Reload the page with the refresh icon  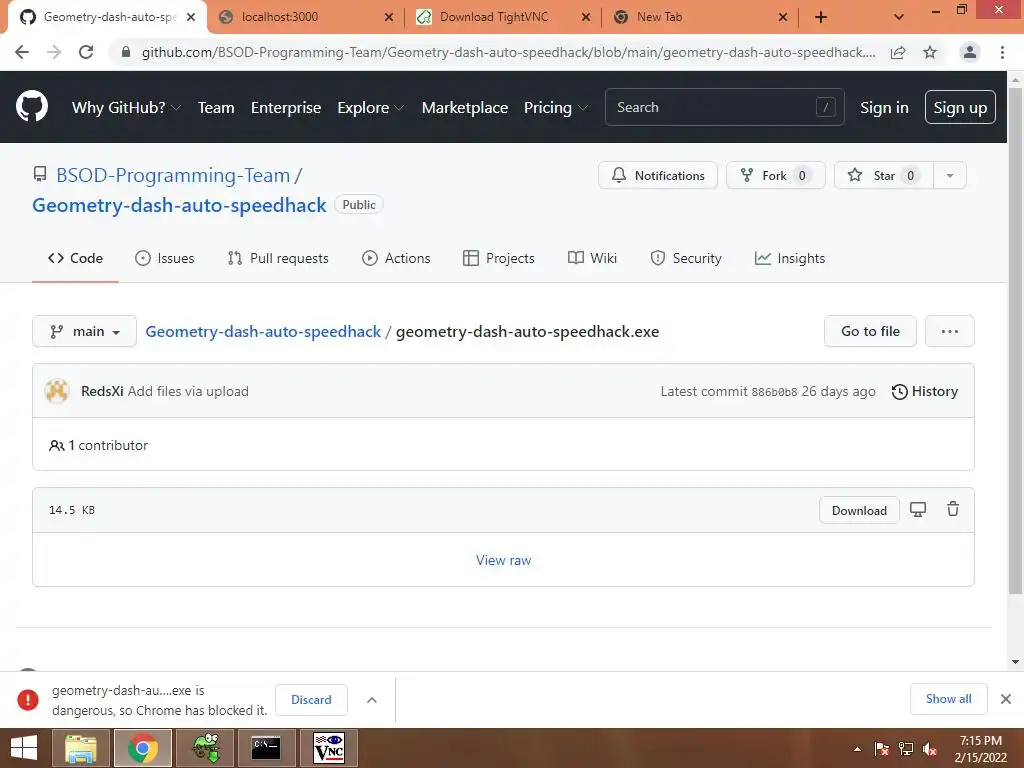pyautogui.click(x=86, y=52)
